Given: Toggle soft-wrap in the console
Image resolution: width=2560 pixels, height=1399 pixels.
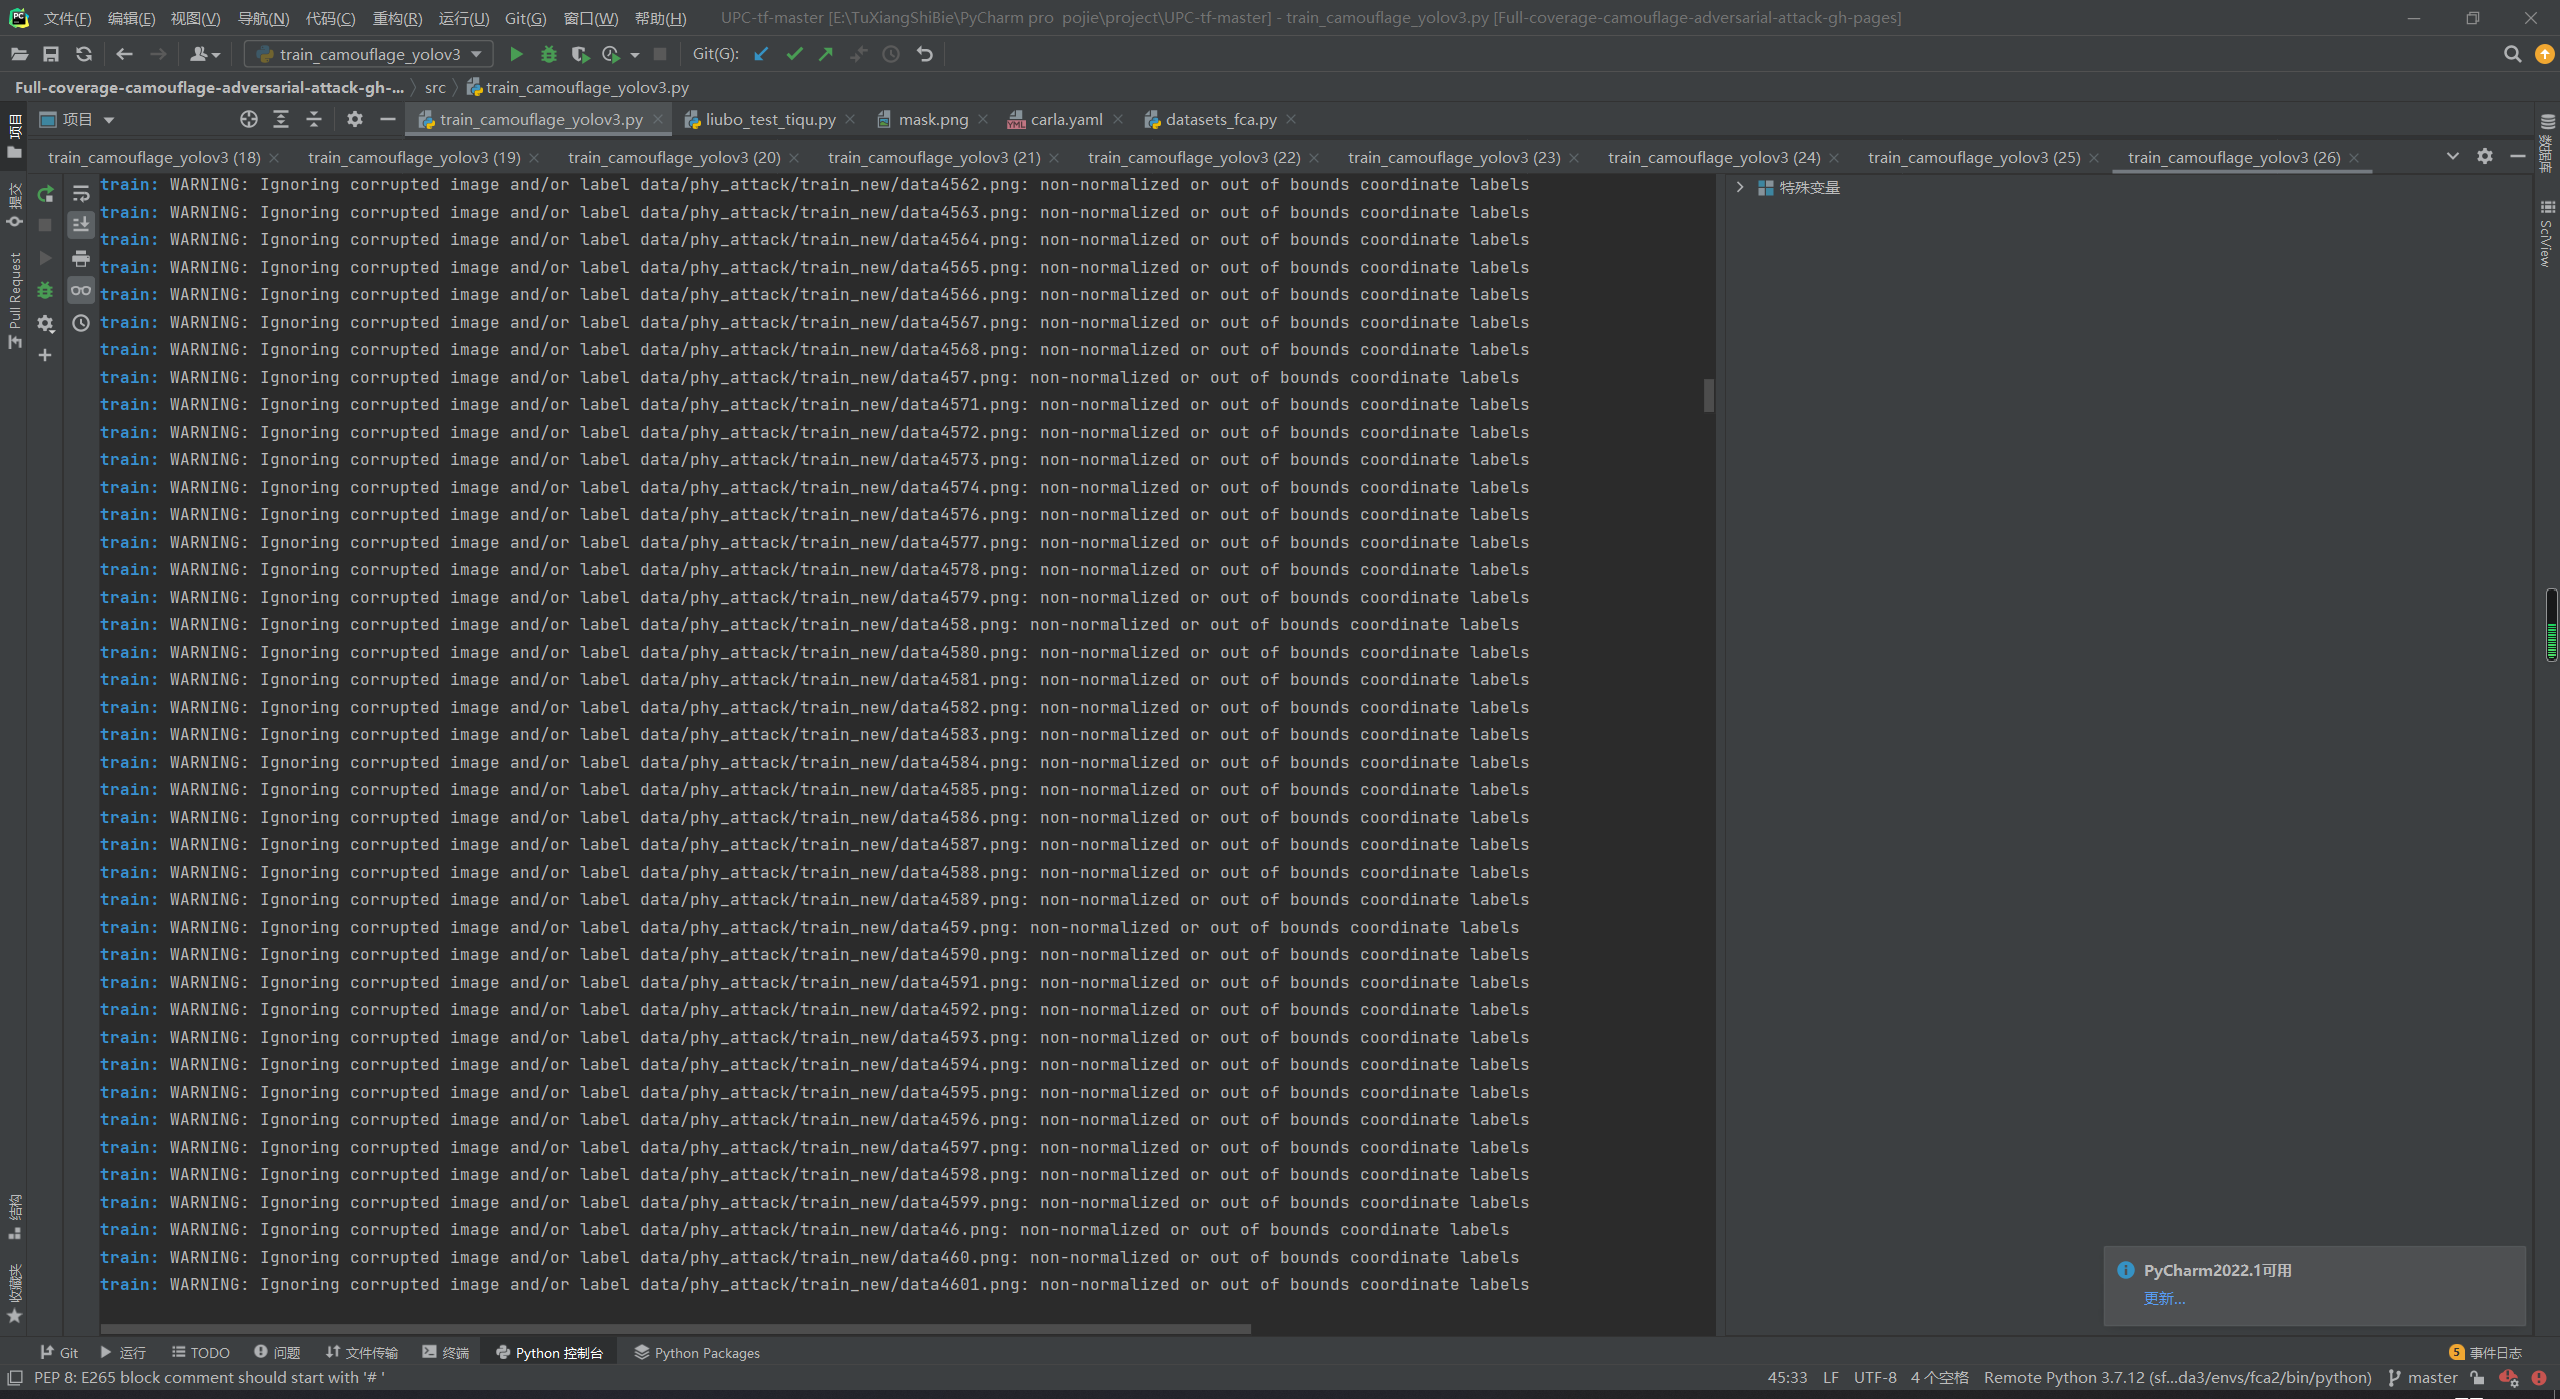Looking at the screenshot, I should pos(81,194).
